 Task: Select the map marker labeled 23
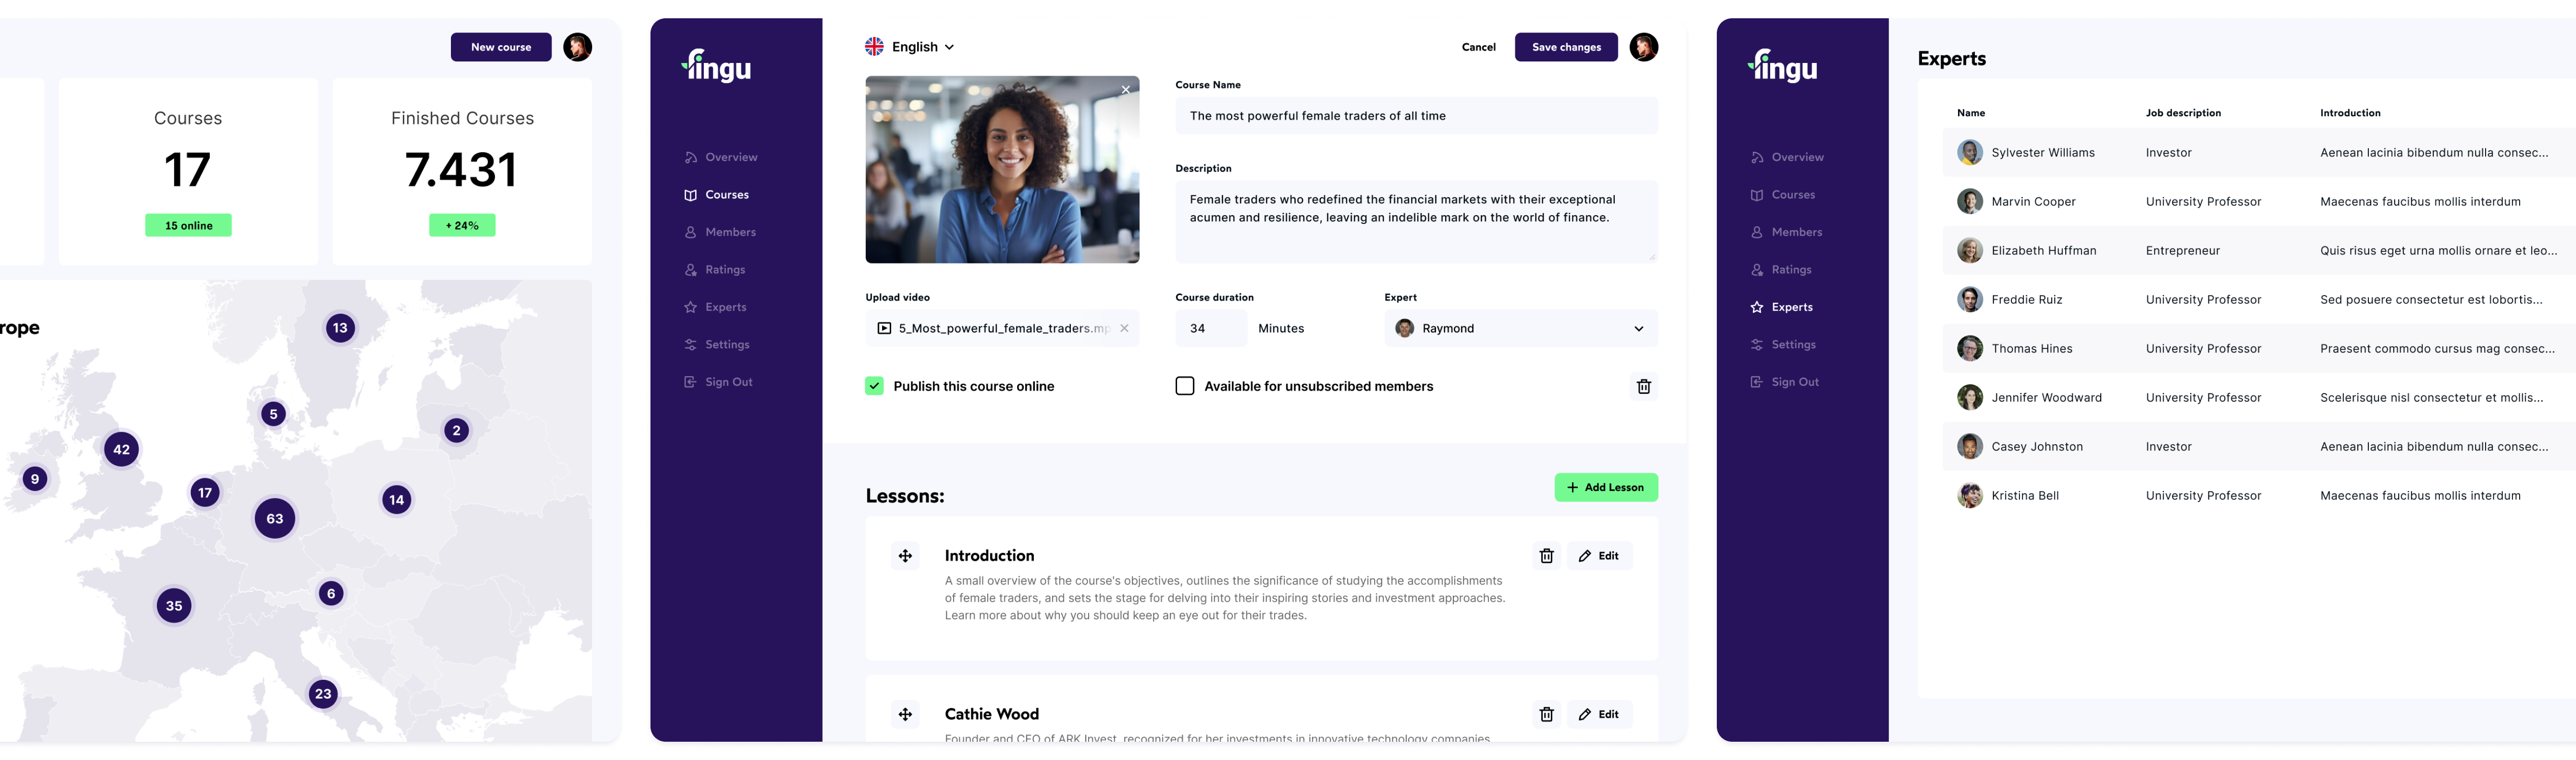(323, 693)
